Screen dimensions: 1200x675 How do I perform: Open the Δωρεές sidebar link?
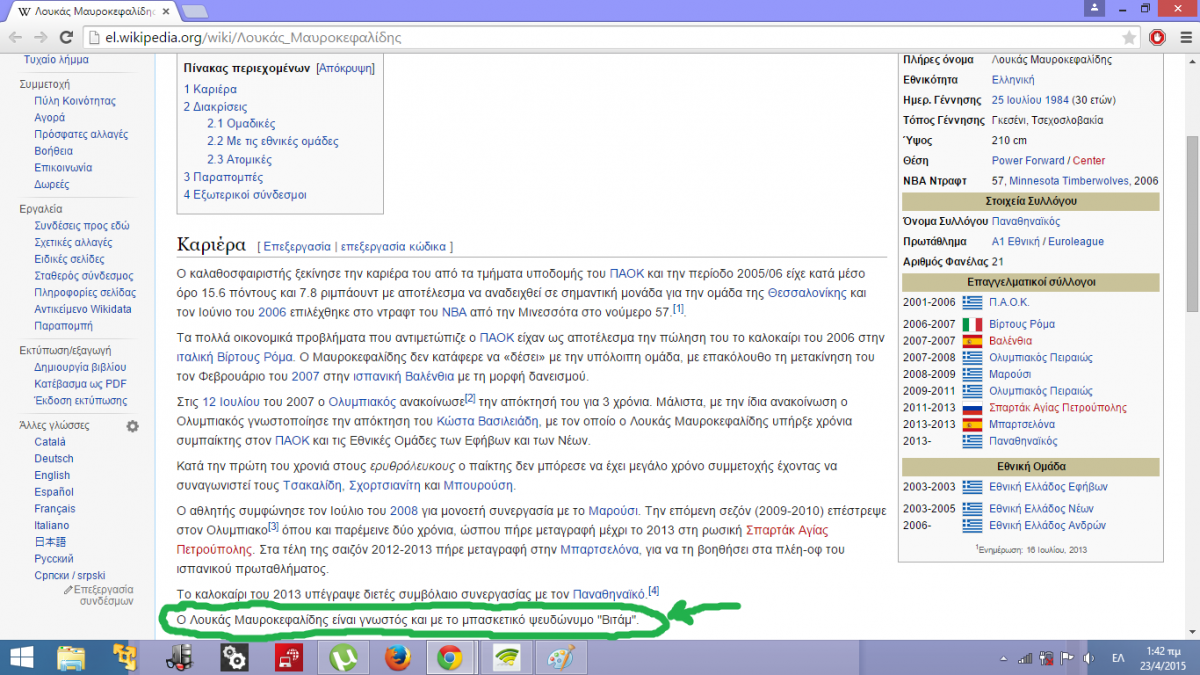tap(52, 184)
